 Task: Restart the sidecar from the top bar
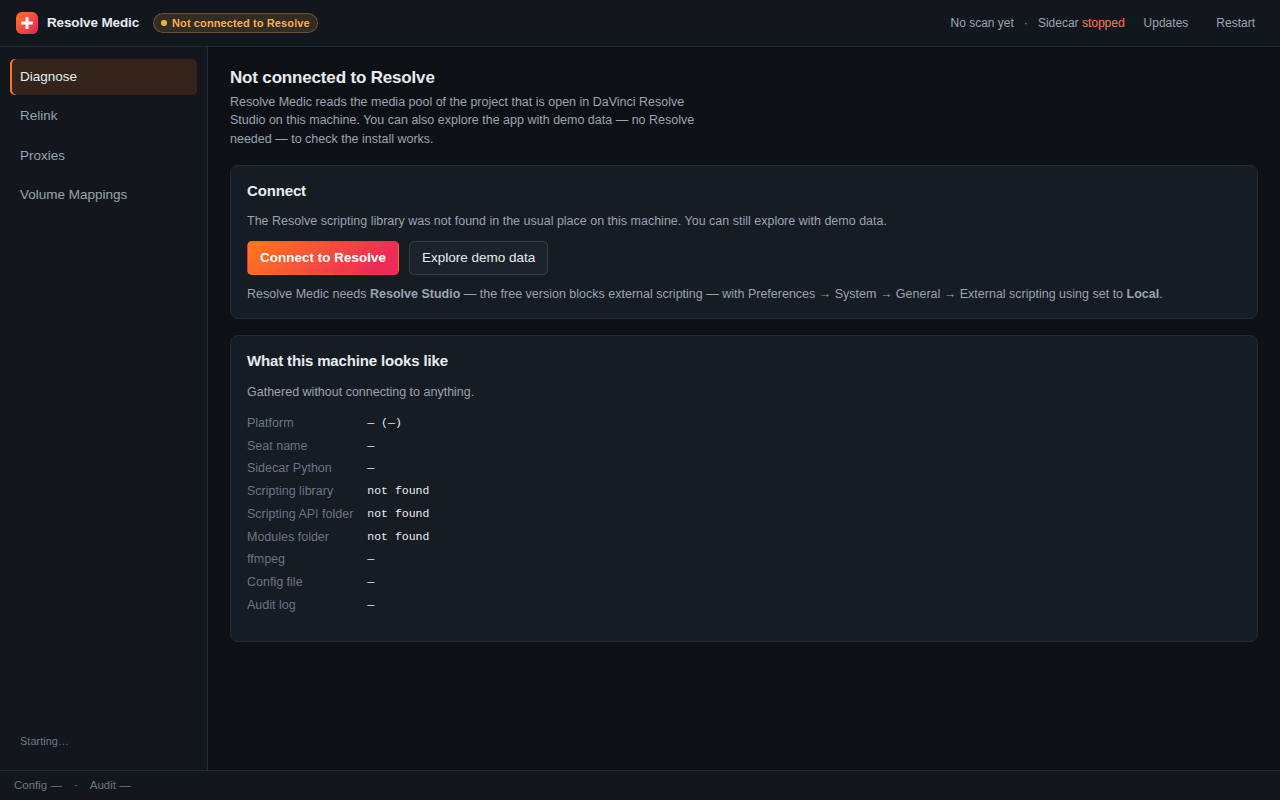click(1235, 23)
